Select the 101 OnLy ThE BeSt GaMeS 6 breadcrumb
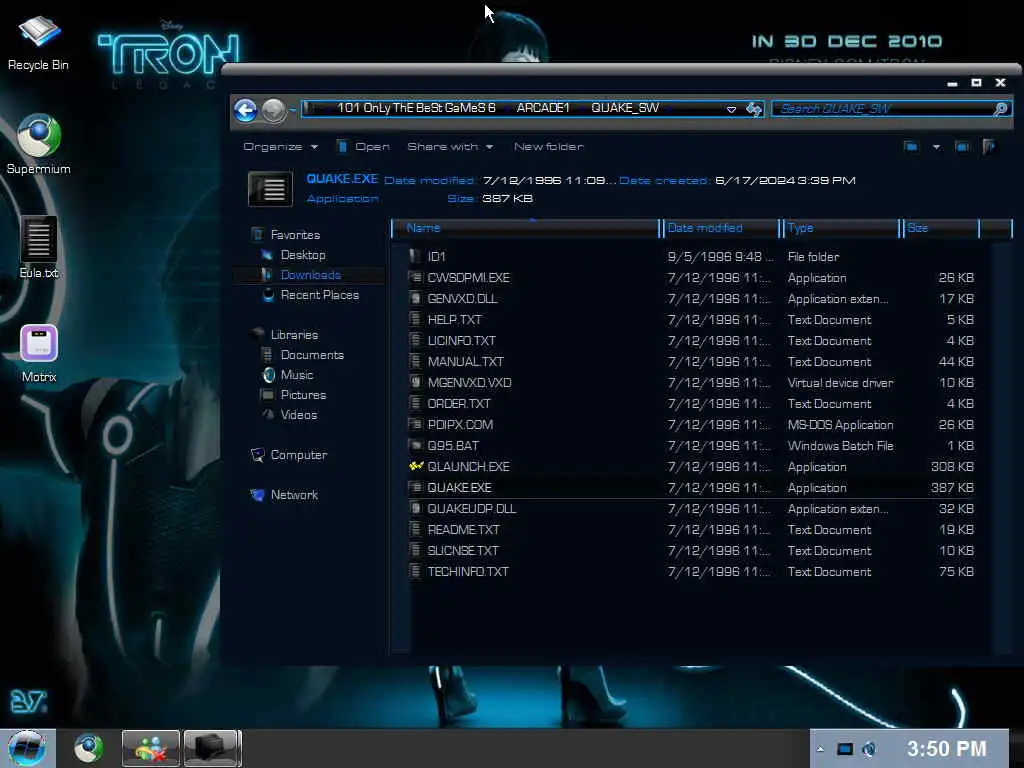The width and height of the screenshot is (1024, 768). pos(416,108)
